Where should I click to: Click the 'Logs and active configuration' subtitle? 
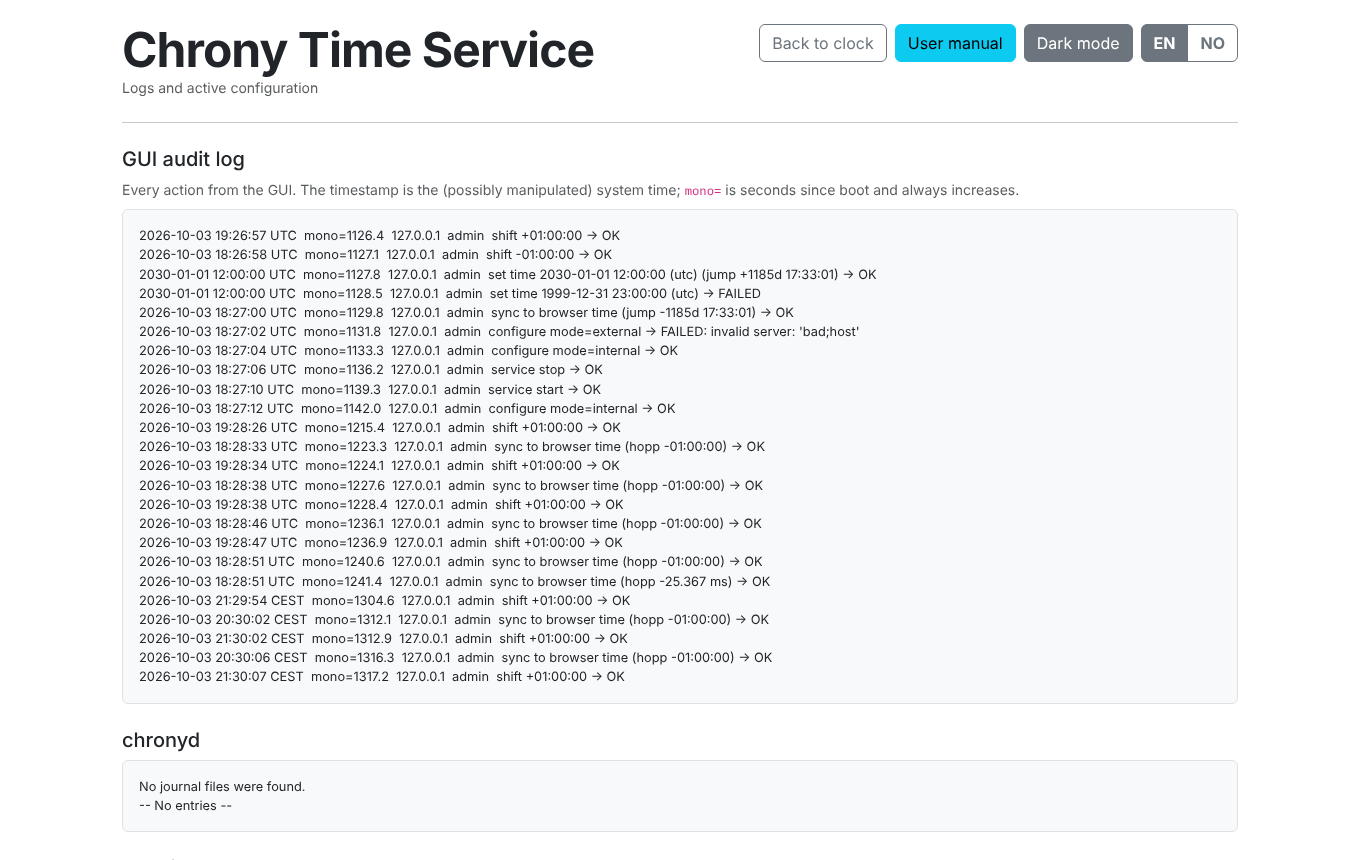click(220, 88)
